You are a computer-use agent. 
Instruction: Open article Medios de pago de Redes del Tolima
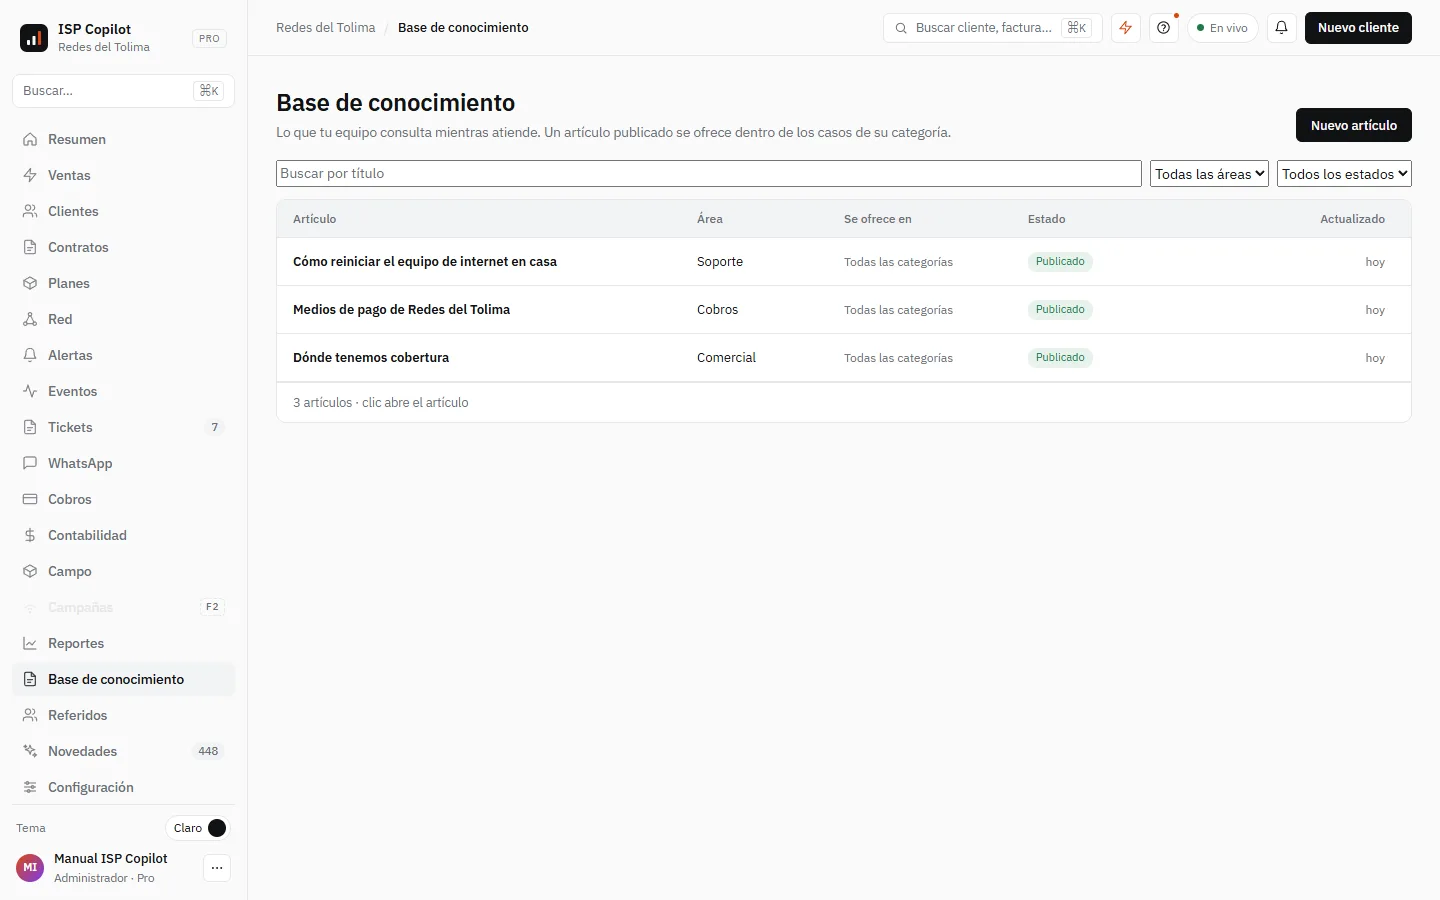pos(401,310)
